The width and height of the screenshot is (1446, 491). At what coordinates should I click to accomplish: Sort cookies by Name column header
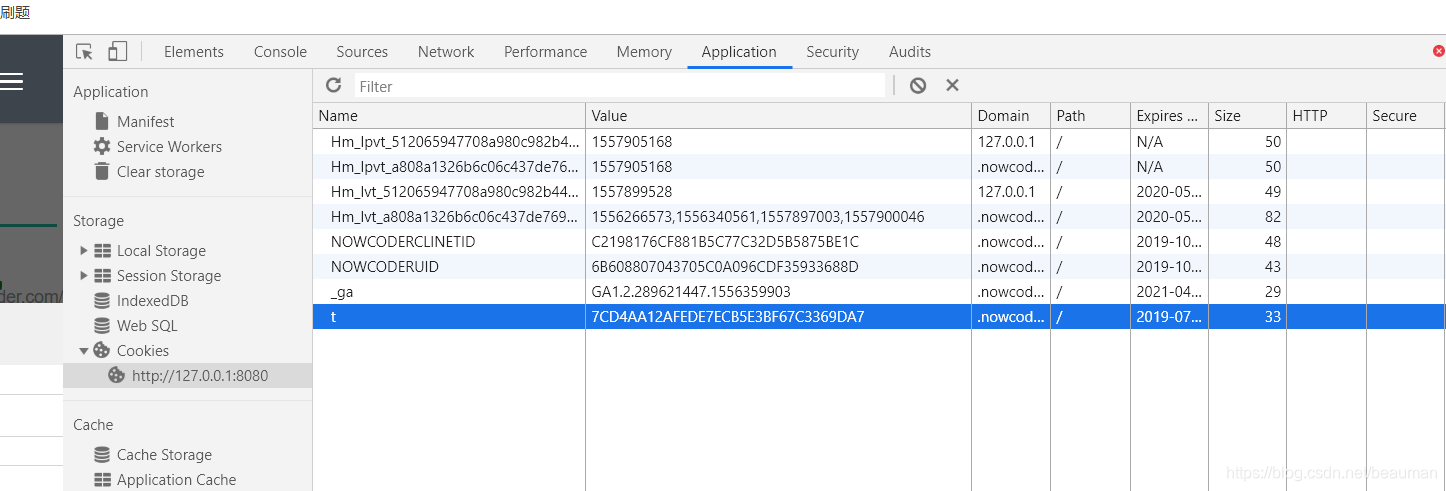tap(449, 116)
